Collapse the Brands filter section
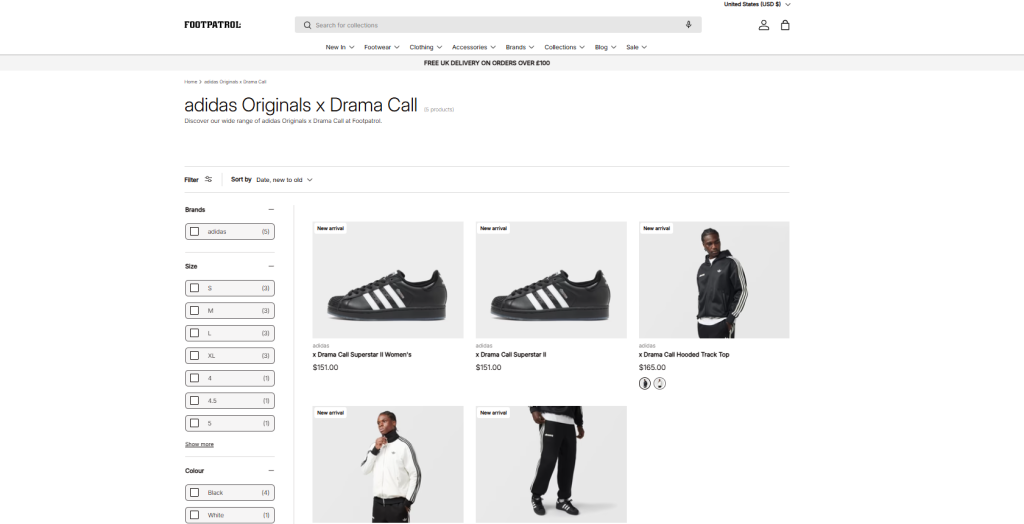 click(271, 210)
